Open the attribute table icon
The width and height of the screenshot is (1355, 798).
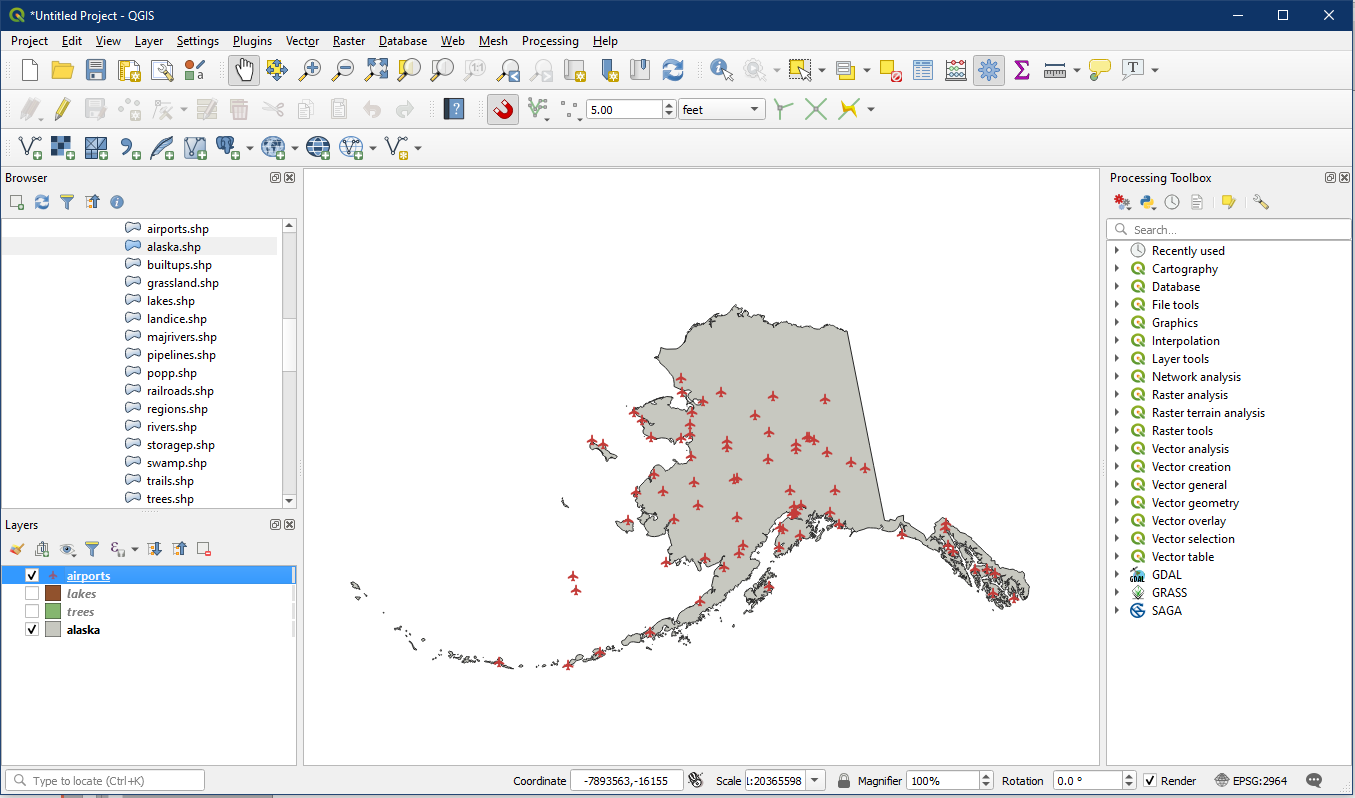point(923,70)
